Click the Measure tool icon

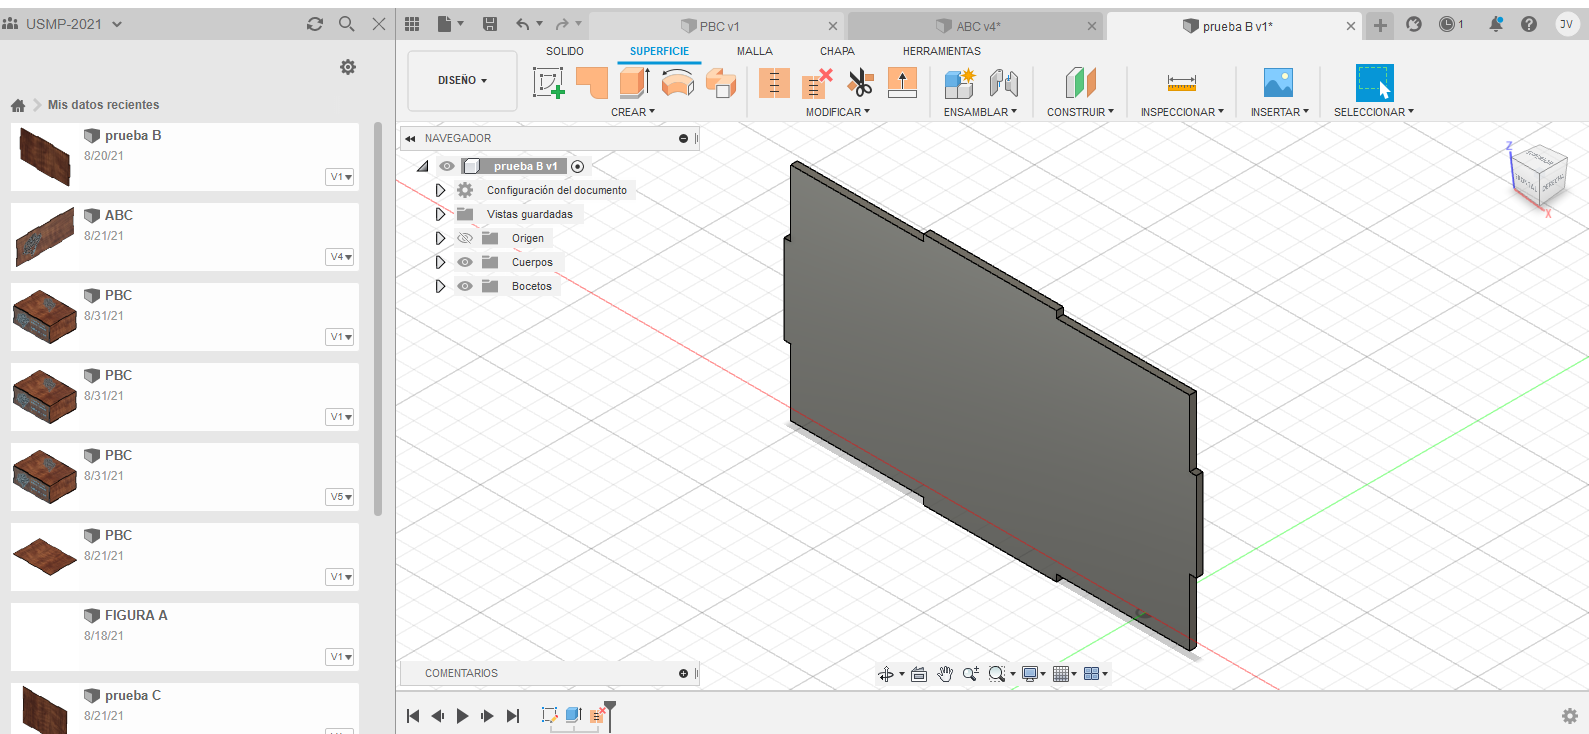pos(1181,82)
